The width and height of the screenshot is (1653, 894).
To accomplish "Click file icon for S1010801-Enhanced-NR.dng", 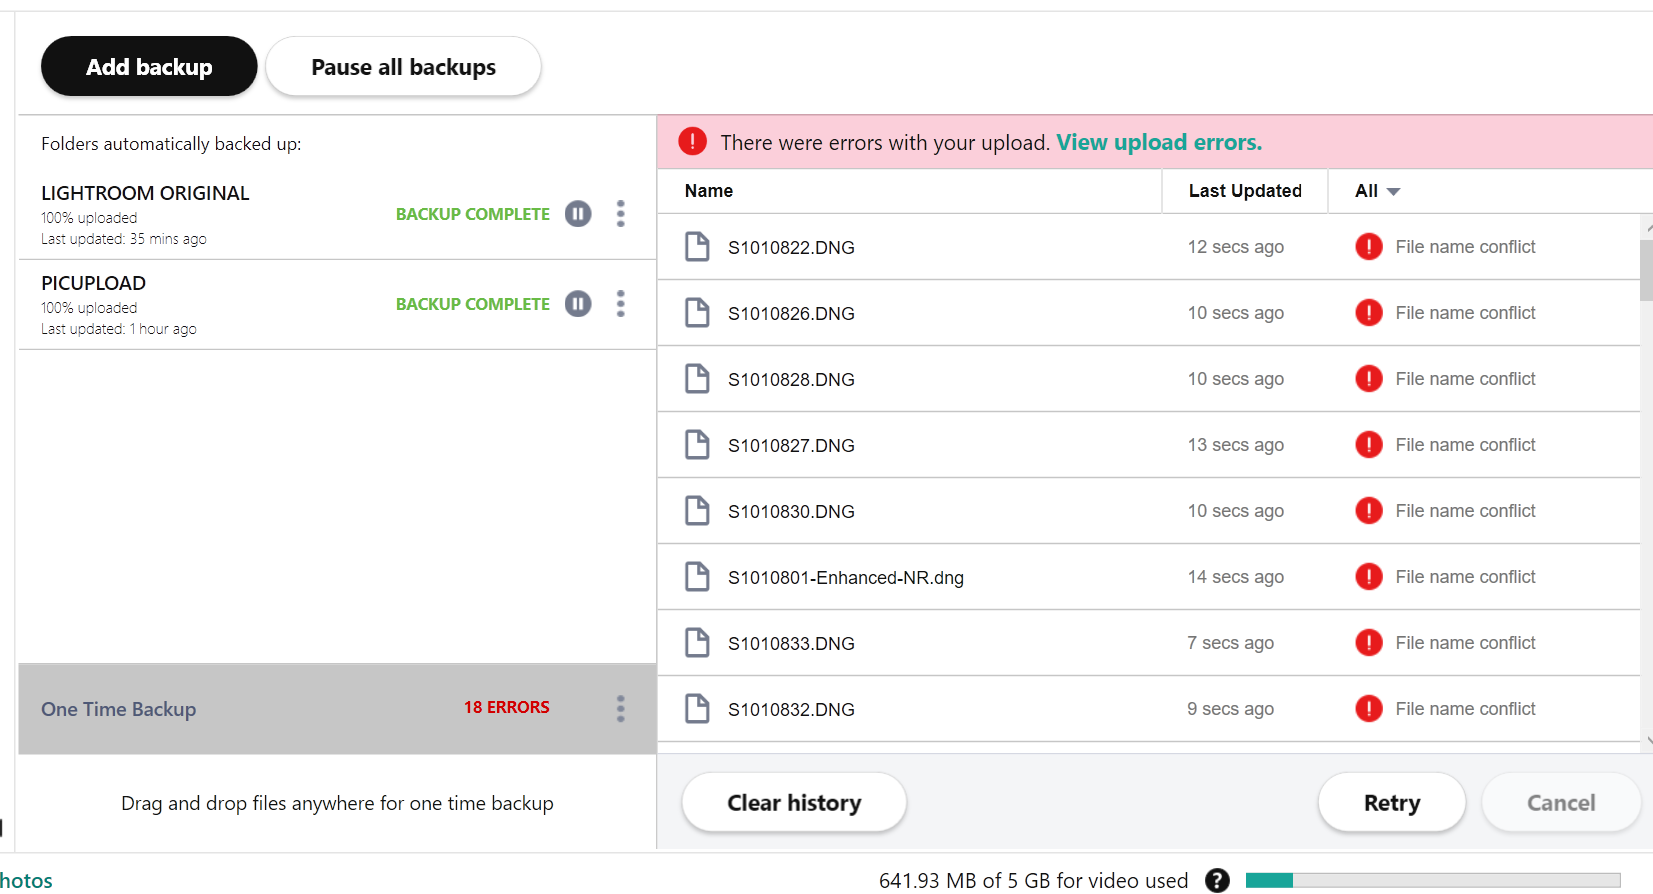I will click(697, 577).
